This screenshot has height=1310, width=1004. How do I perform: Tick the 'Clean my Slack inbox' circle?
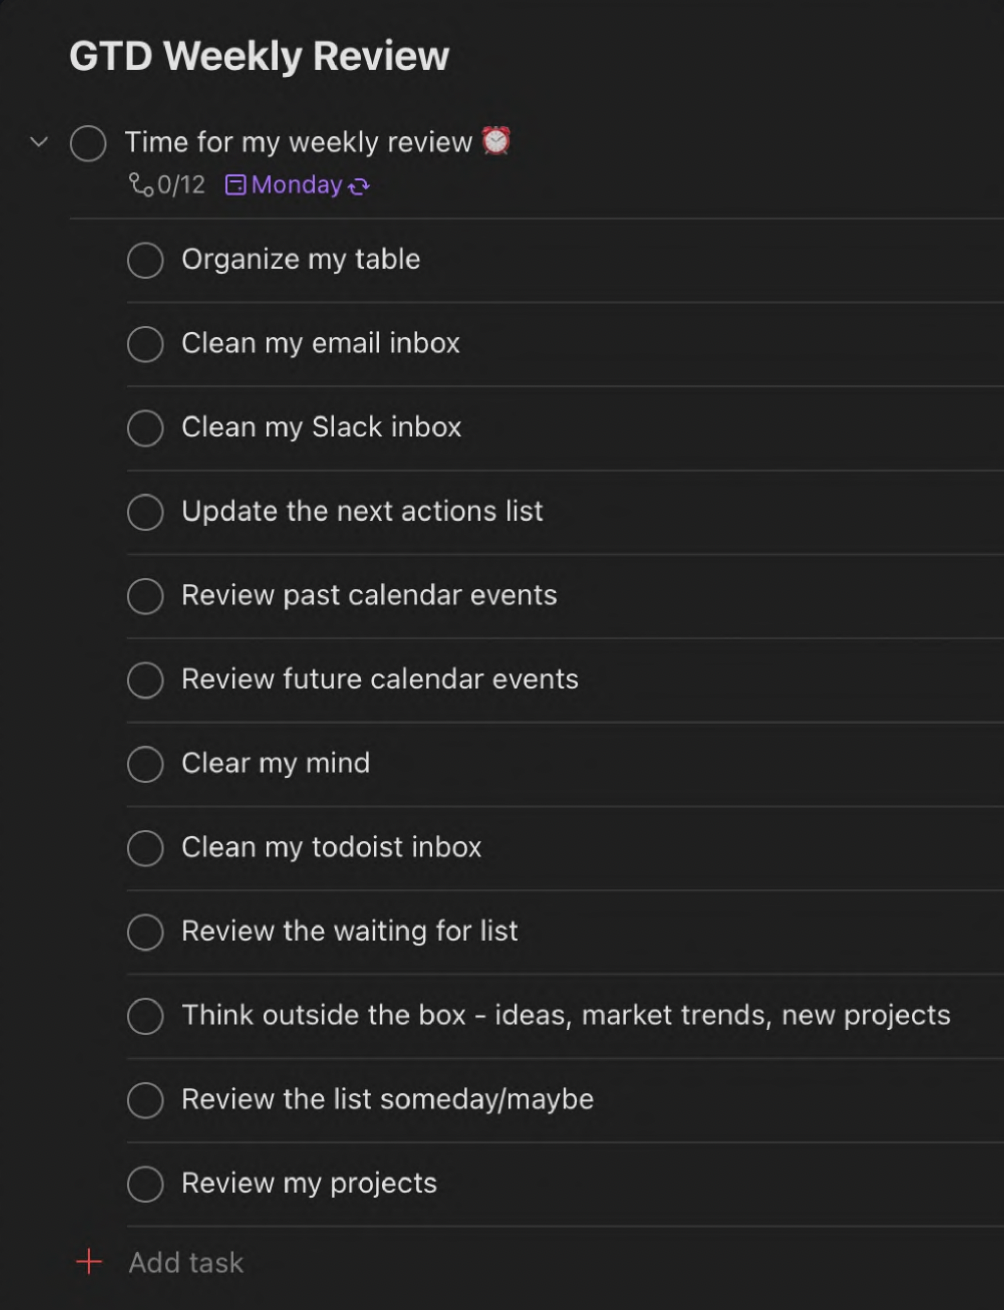click(x=145, y=428)
